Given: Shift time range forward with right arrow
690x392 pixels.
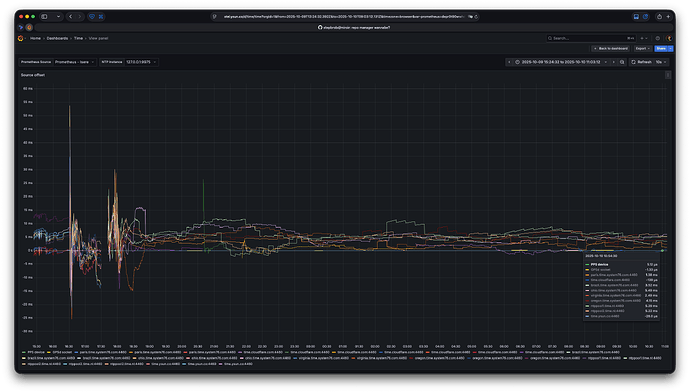Looking at the screenshot, I should tap(614, 62).
